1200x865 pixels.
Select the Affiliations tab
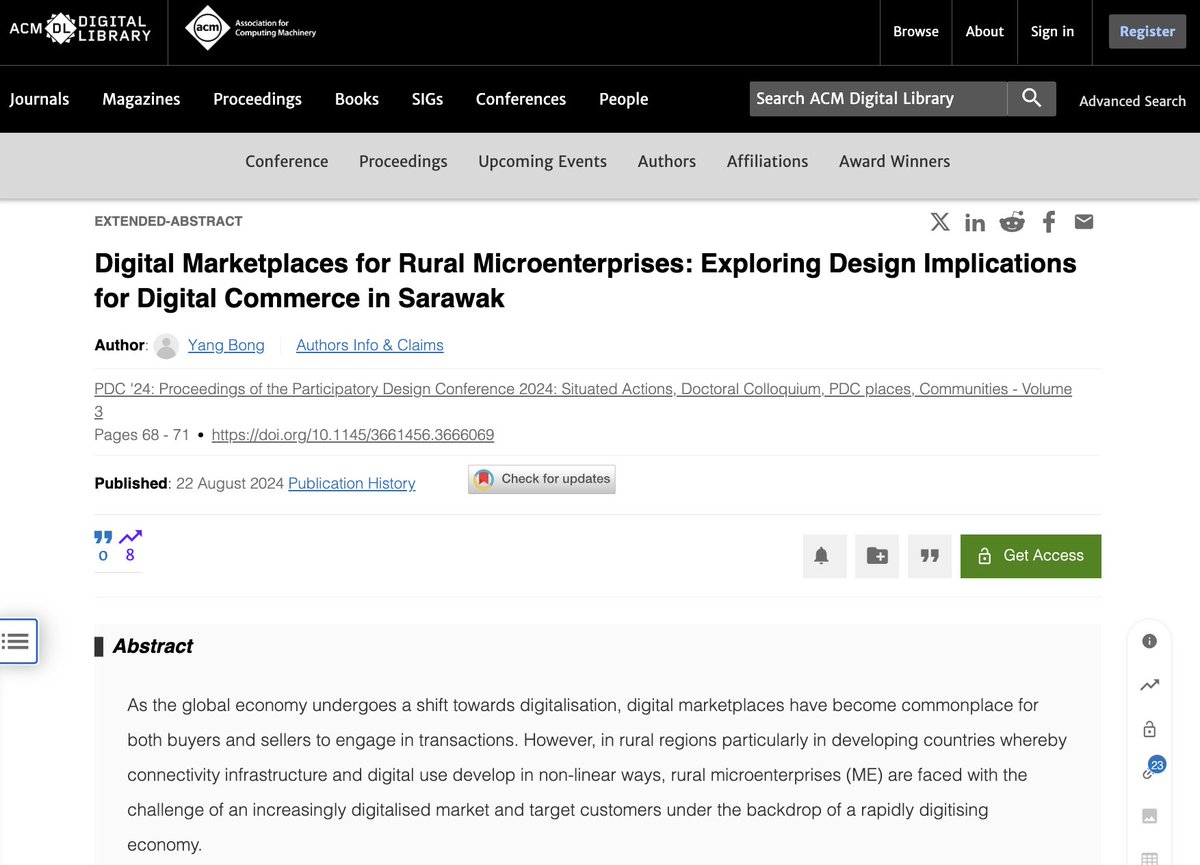767,161
